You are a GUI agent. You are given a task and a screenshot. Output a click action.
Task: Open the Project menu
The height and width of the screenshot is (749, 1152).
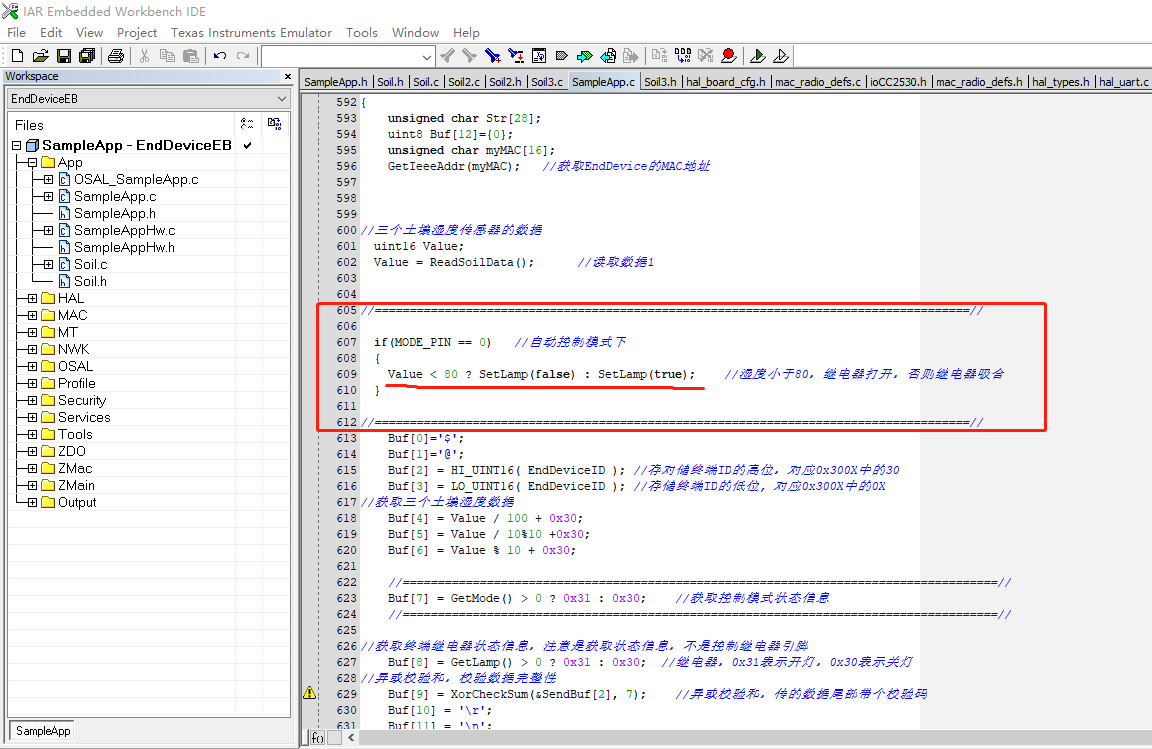click(x=137, y=32)
